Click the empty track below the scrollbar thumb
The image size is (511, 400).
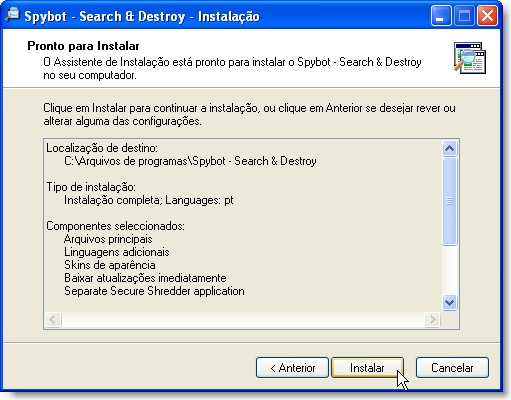tap(449, 270)
